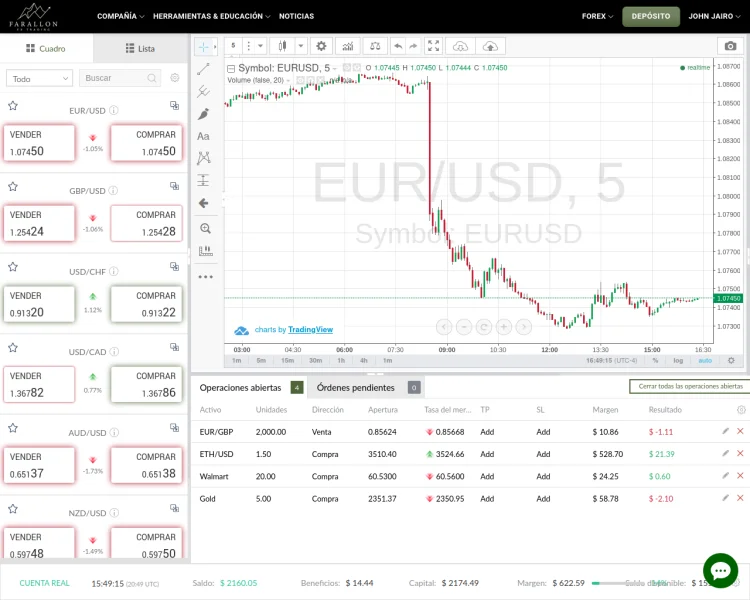Undo the last chart action
The image size is (750, 600).
coord(398,46)
